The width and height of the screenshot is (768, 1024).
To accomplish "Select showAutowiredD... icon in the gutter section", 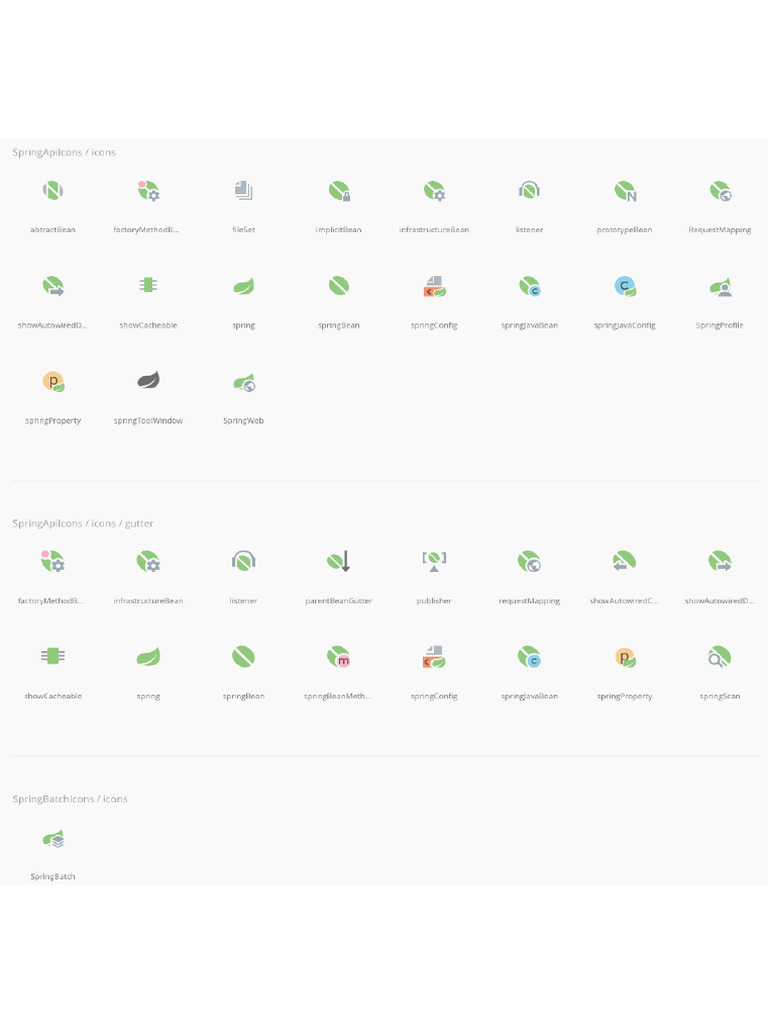I will tap(720, 561).
